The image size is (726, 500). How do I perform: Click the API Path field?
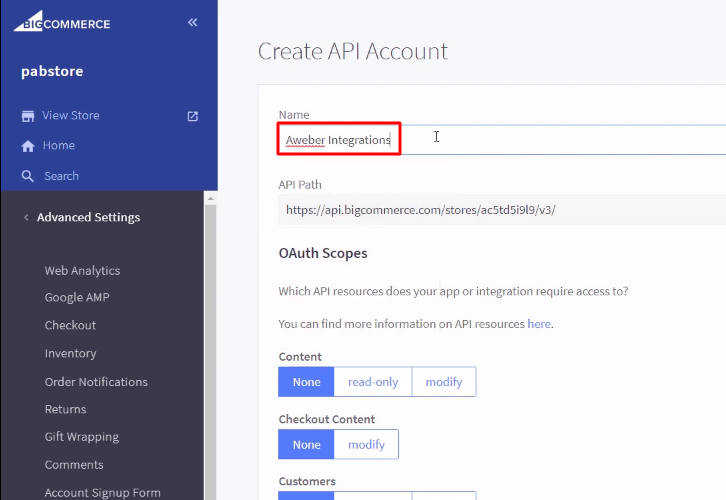coord(502,210)
